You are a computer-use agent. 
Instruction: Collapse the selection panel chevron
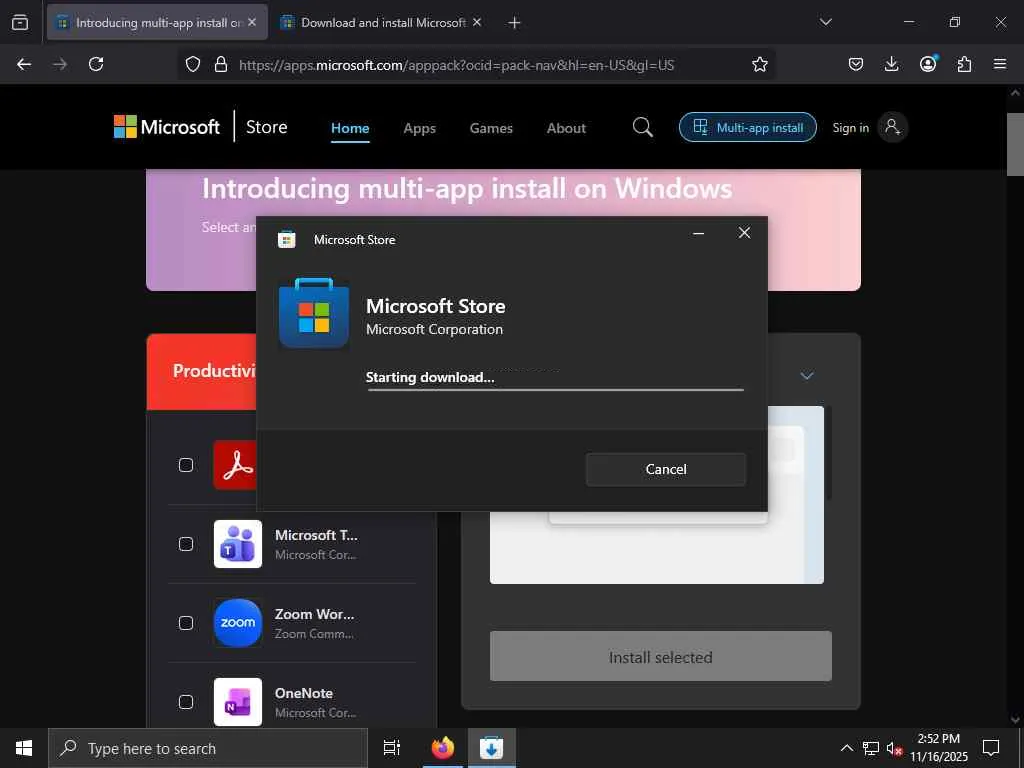[807, 376]
